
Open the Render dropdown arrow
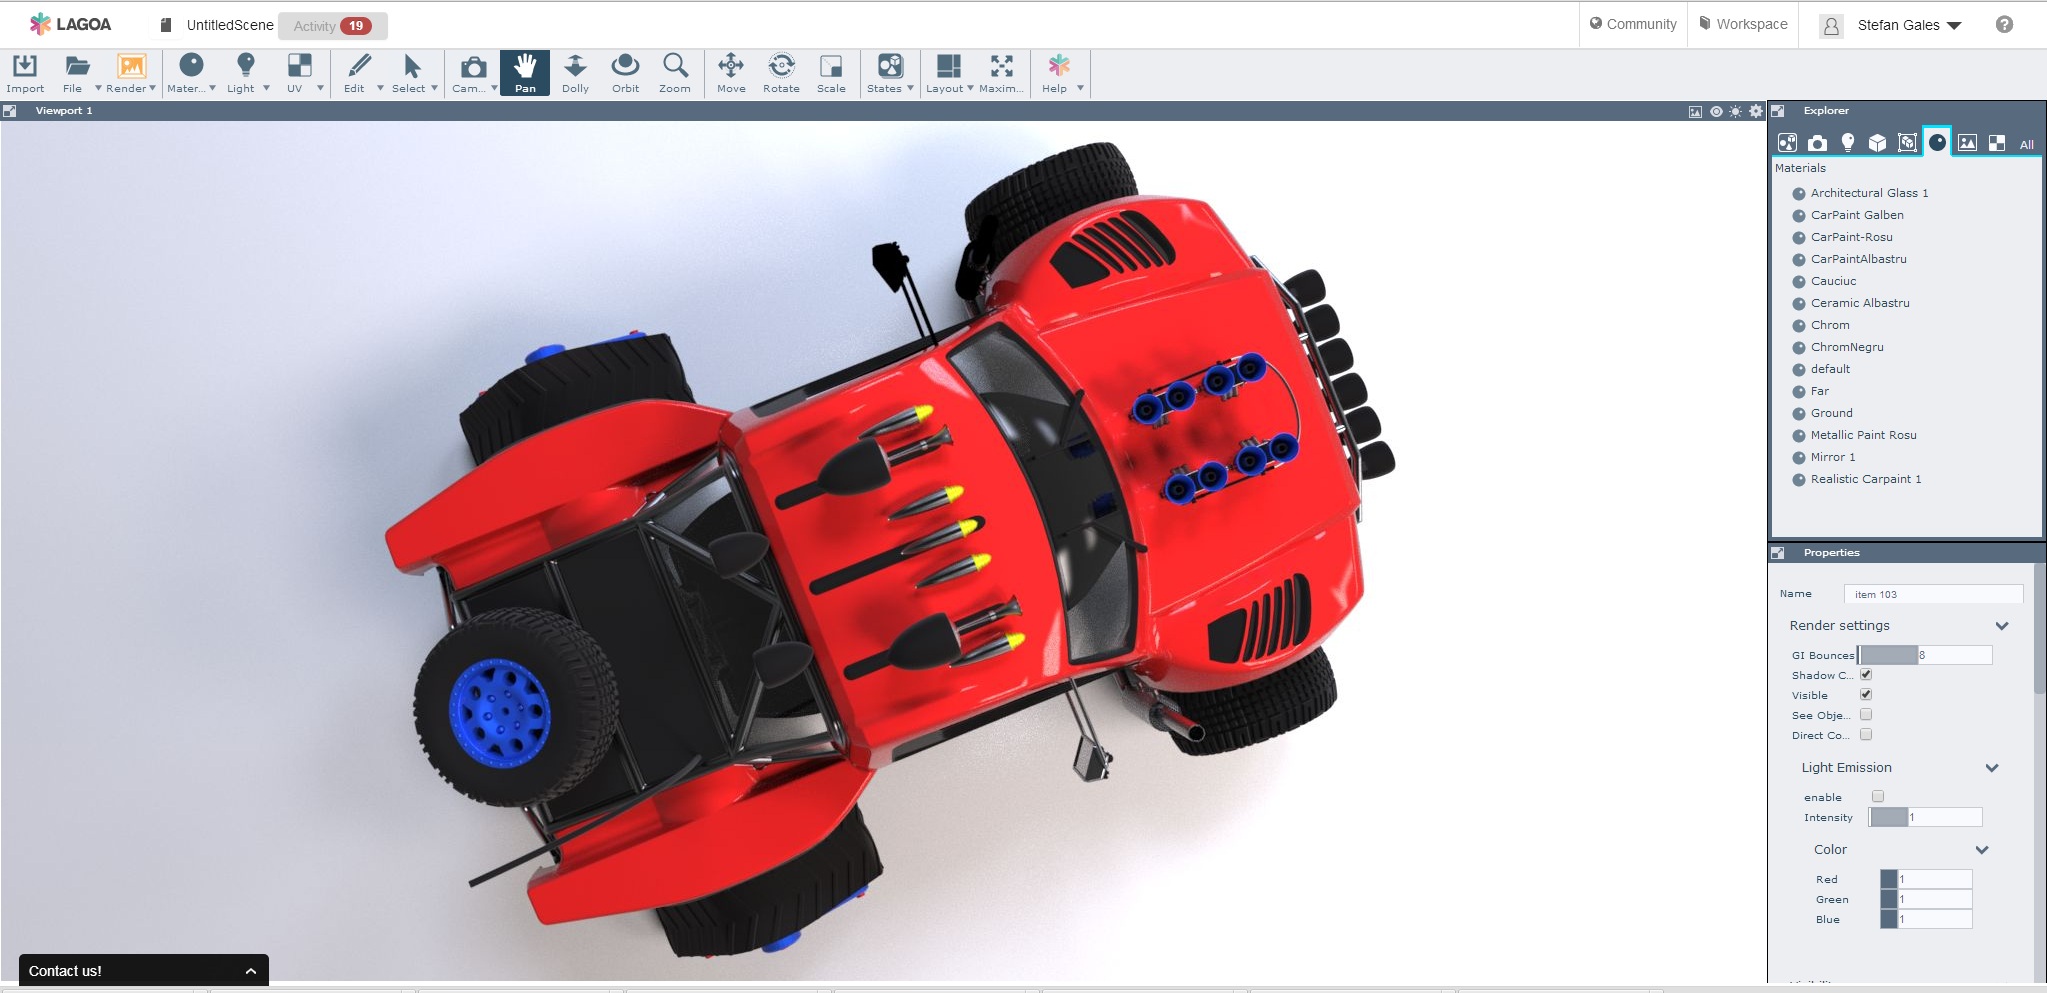click(x=152, y=88)
